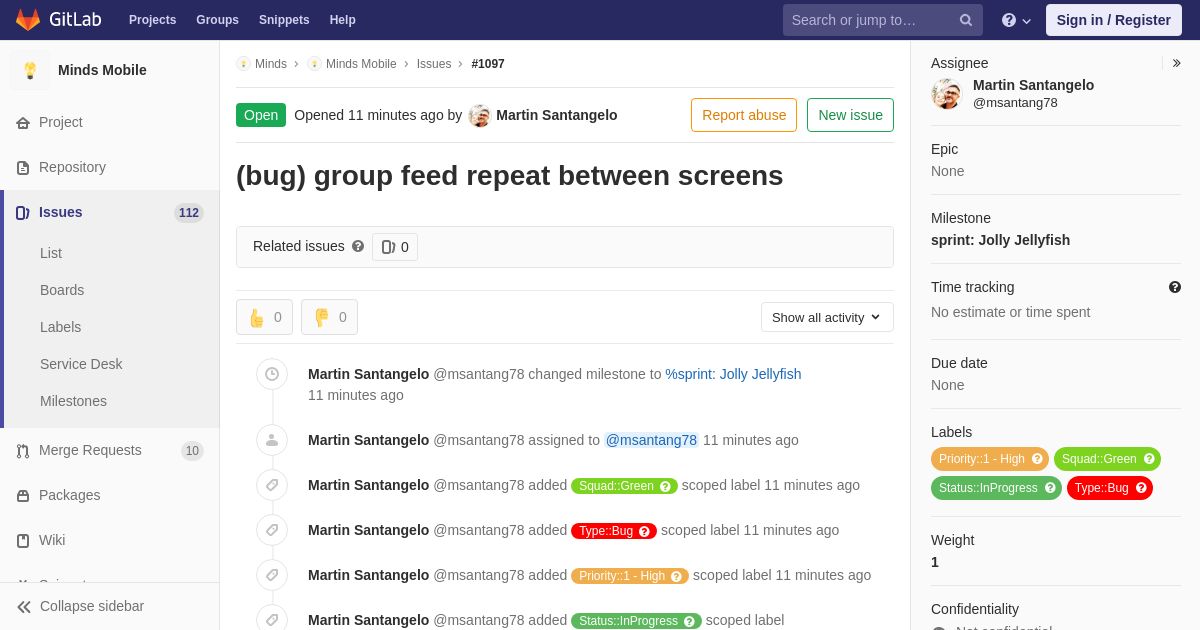Open Labels in sidebar
This screenshot has width=1200, height=630.
[60, 327]
